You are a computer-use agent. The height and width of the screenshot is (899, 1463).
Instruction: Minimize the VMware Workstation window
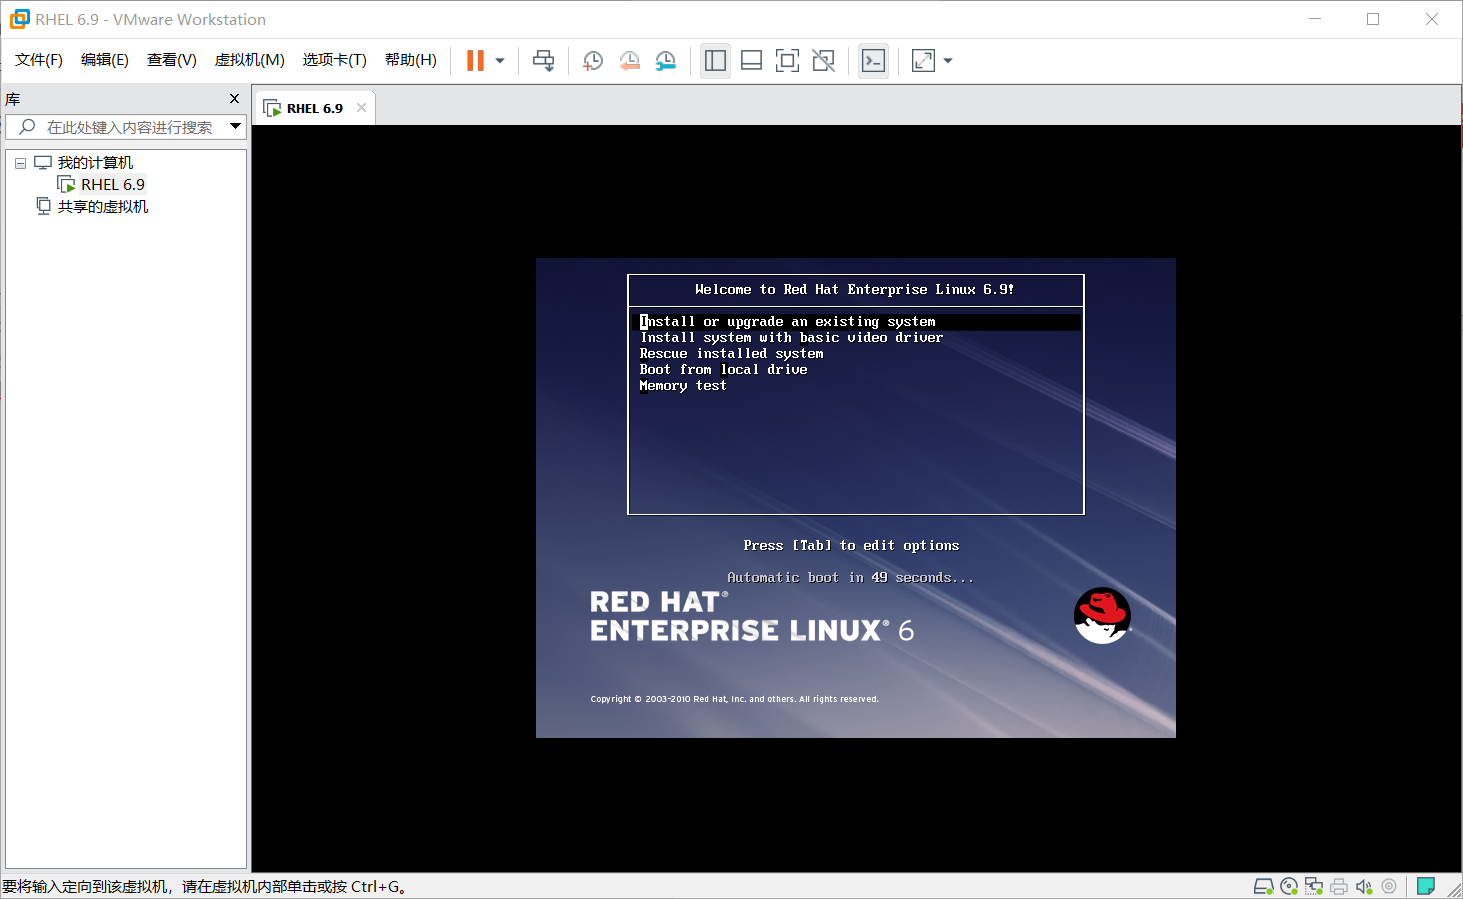coord(1315,19)
